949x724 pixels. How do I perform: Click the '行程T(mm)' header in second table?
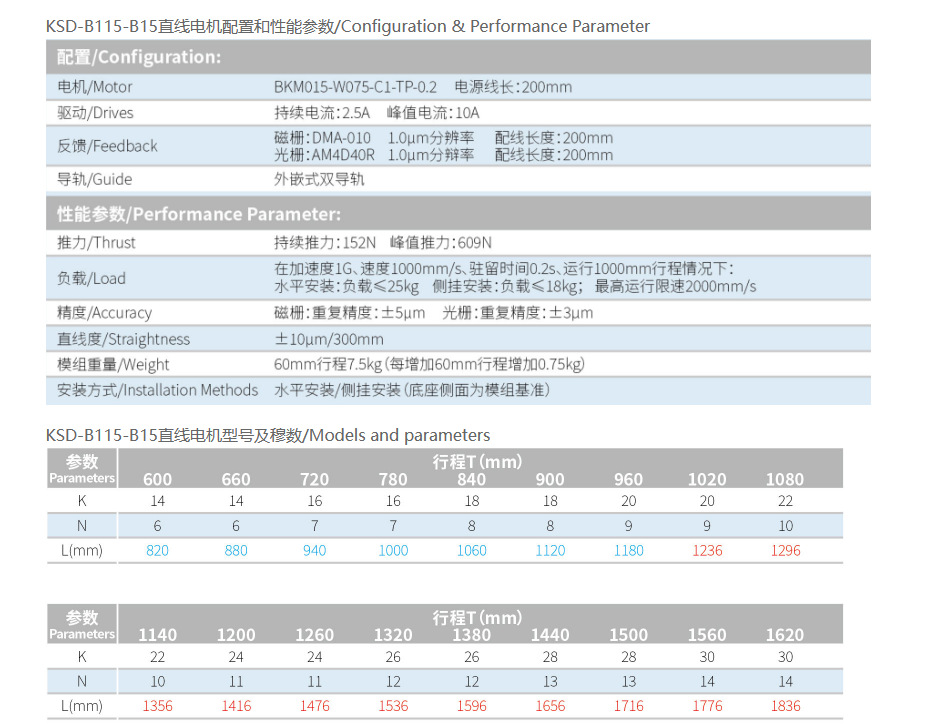tap(478, 617)
